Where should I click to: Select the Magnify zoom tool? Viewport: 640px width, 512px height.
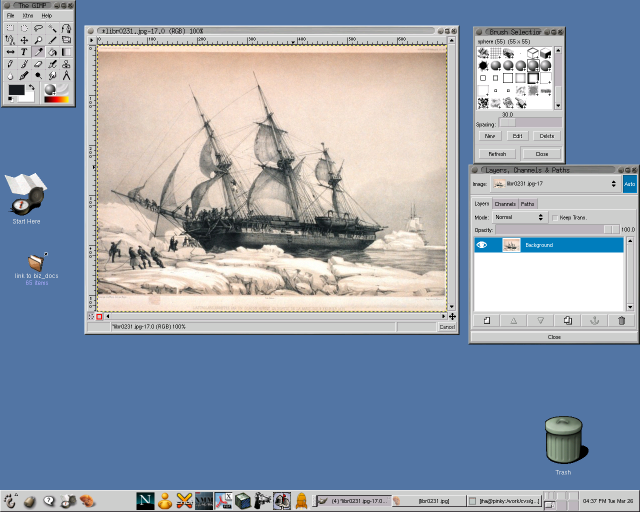tap(38, 40)
